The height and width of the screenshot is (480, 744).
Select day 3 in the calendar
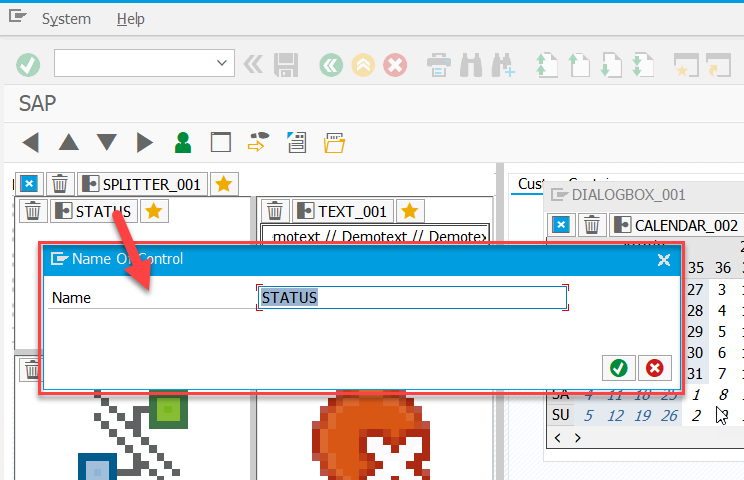click(722, 289)
